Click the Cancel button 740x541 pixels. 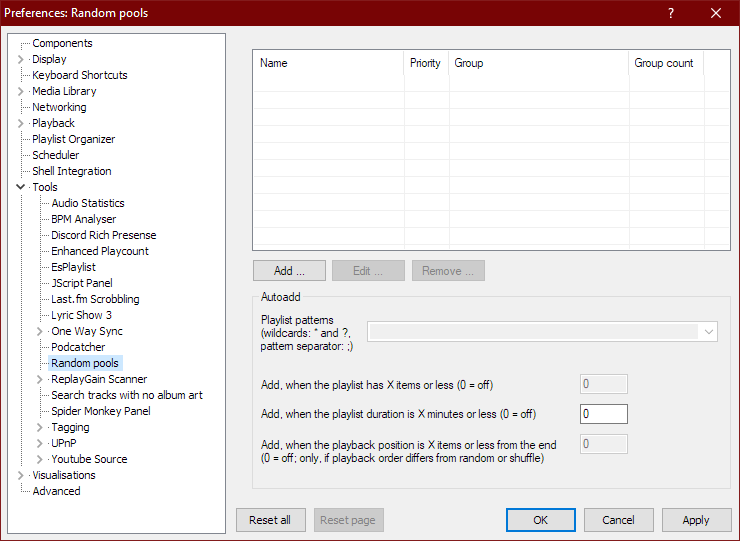618,520
